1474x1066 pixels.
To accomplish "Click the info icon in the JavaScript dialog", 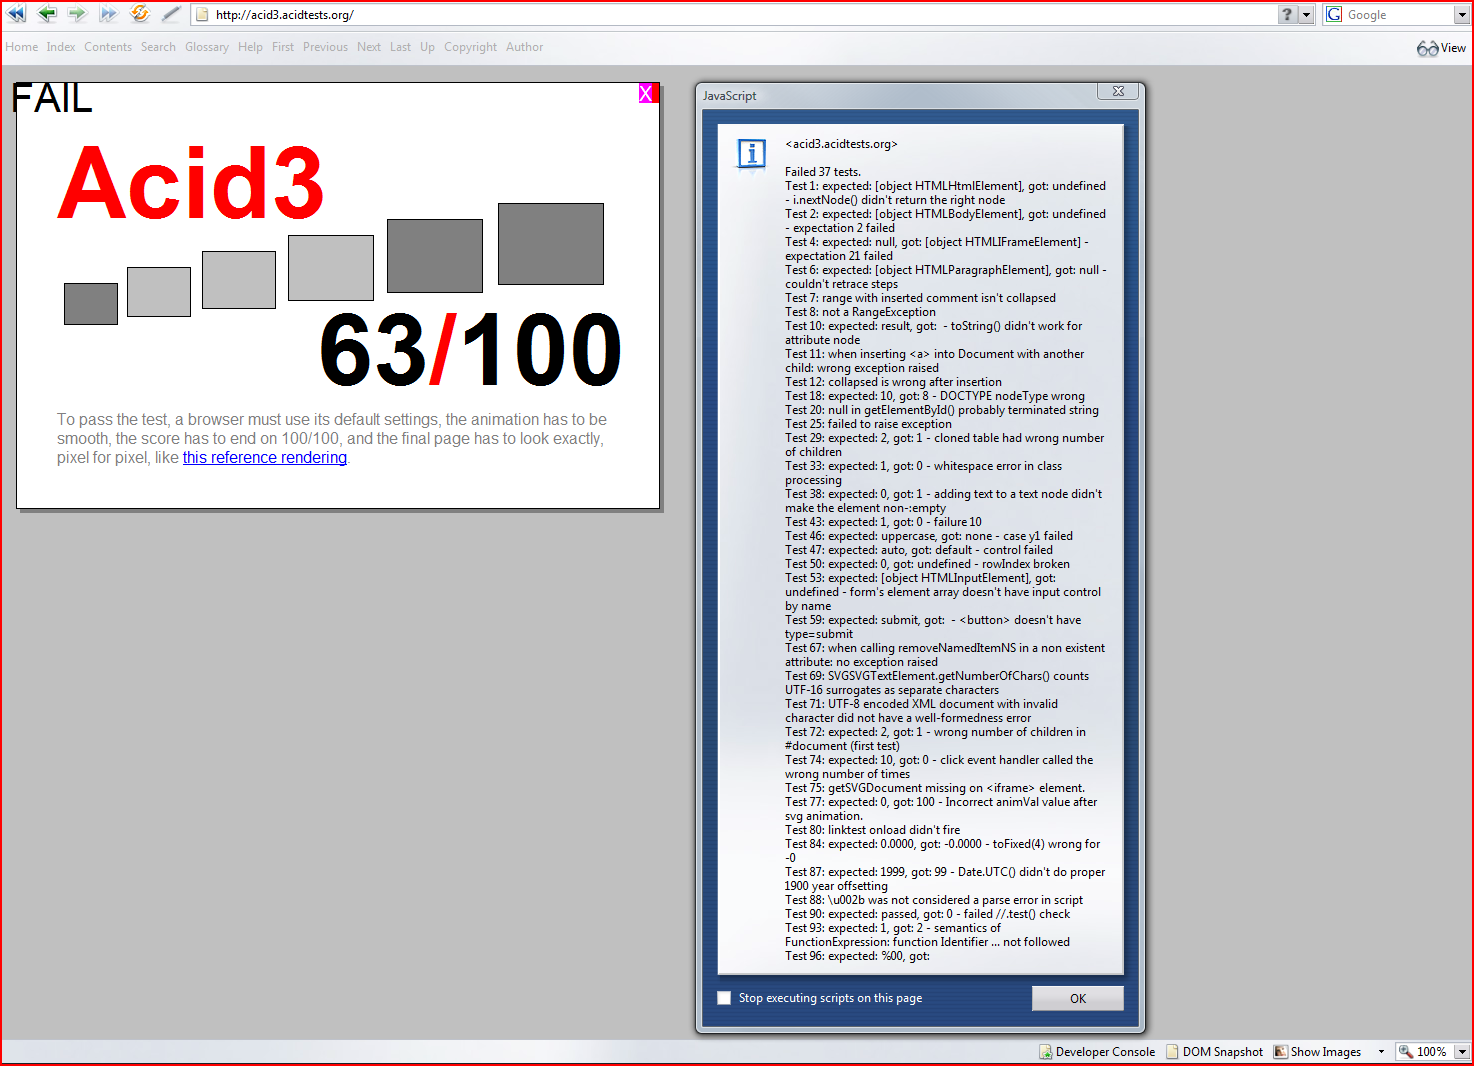I will [x=751, y=154].
